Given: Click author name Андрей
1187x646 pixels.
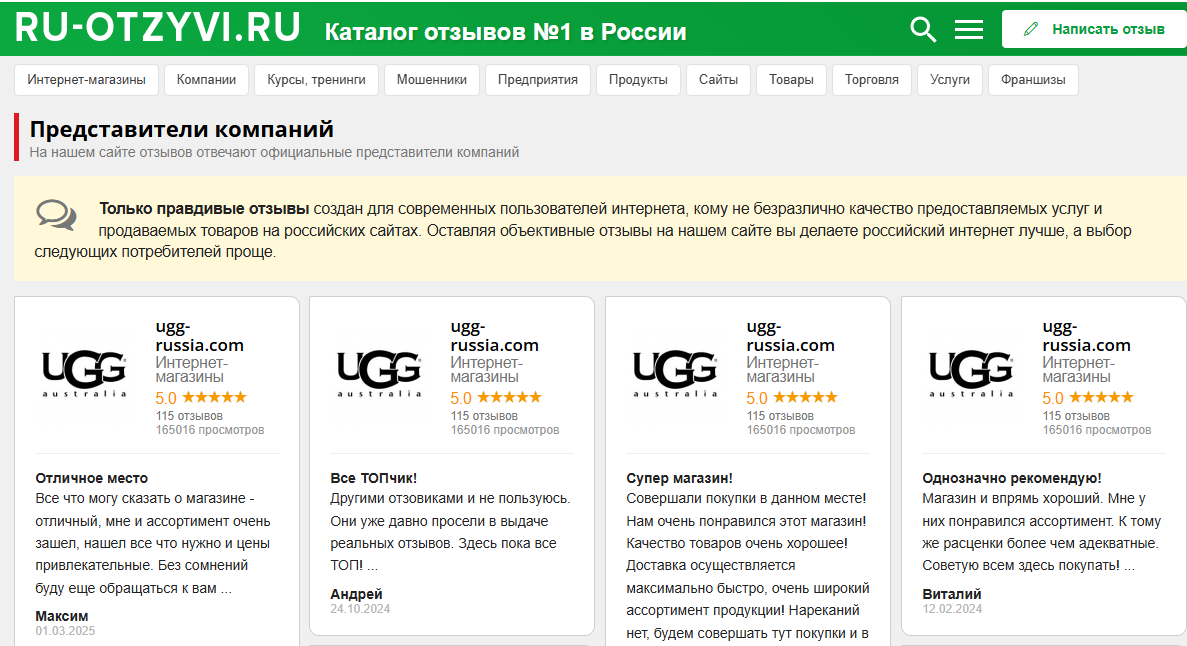Looking at the screenshot, I should 357,594.
